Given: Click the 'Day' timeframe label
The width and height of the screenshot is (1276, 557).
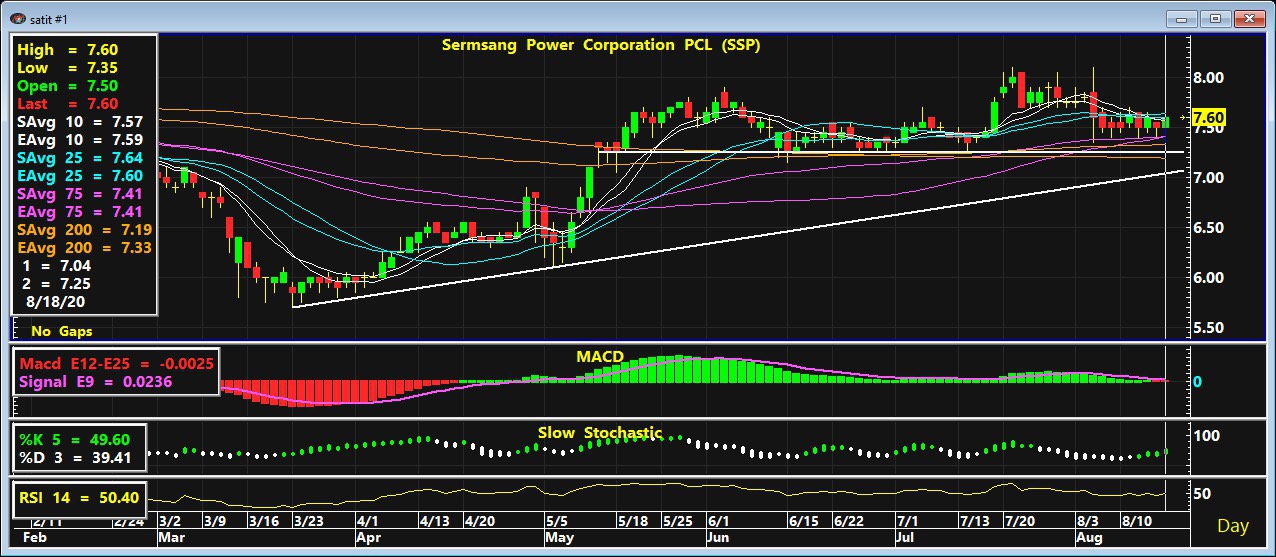Looking at the screenshot, I should [1232, 526].
